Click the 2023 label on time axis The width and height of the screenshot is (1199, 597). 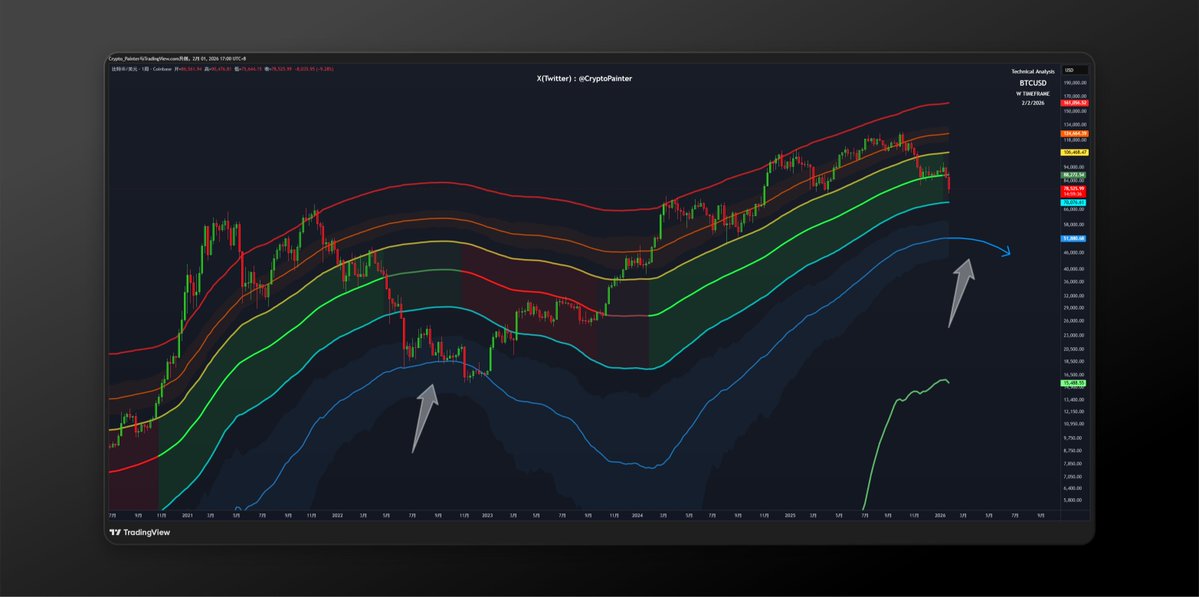pos(487,516)
